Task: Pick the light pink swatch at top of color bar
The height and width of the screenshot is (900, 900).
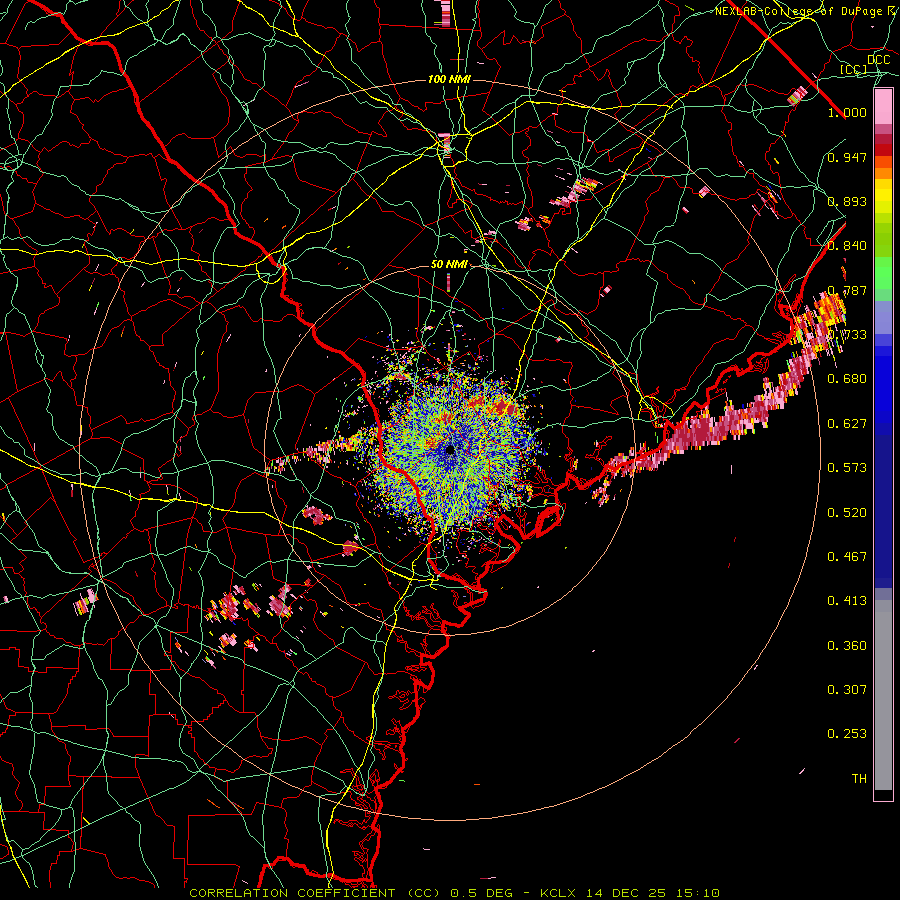Action: tap(883, 106)
